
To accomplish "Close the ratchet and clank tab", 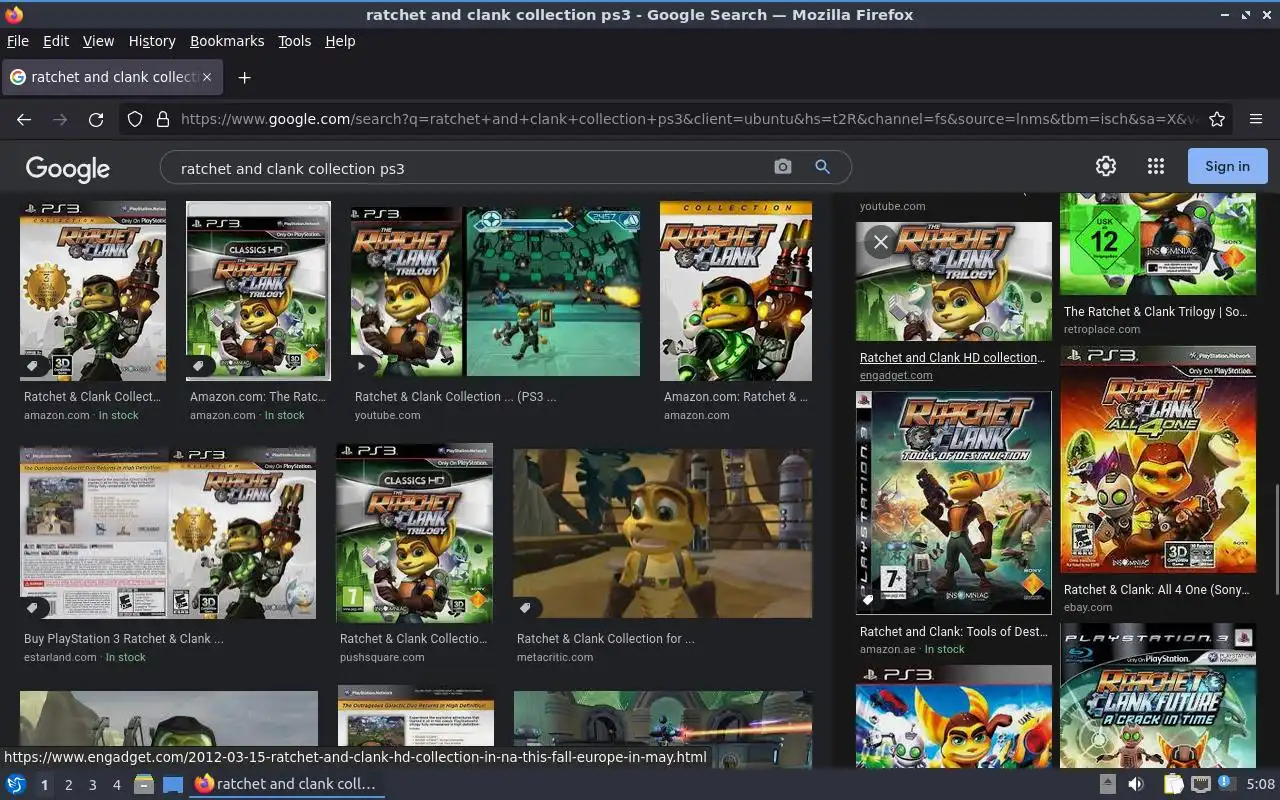I will [x=207, y=77].
